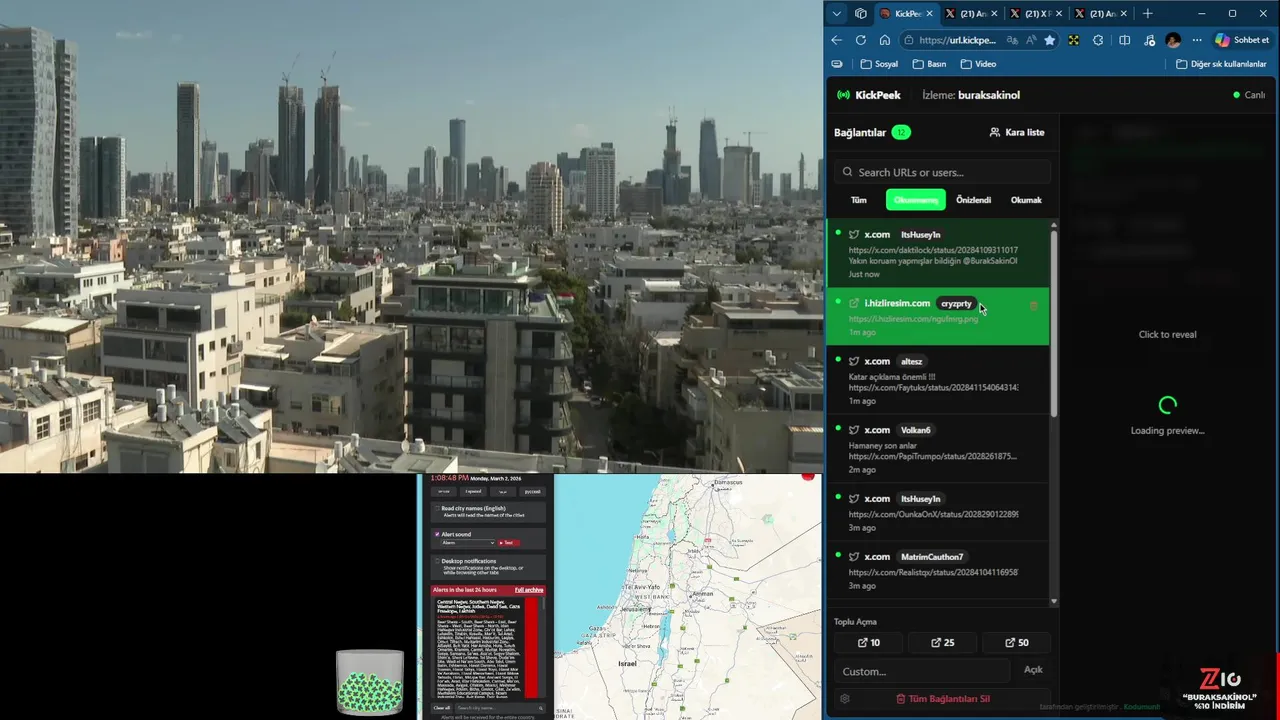Open the yellow-black extension icon
This screenshot has width=1280, height=720.
(1074, 40)
